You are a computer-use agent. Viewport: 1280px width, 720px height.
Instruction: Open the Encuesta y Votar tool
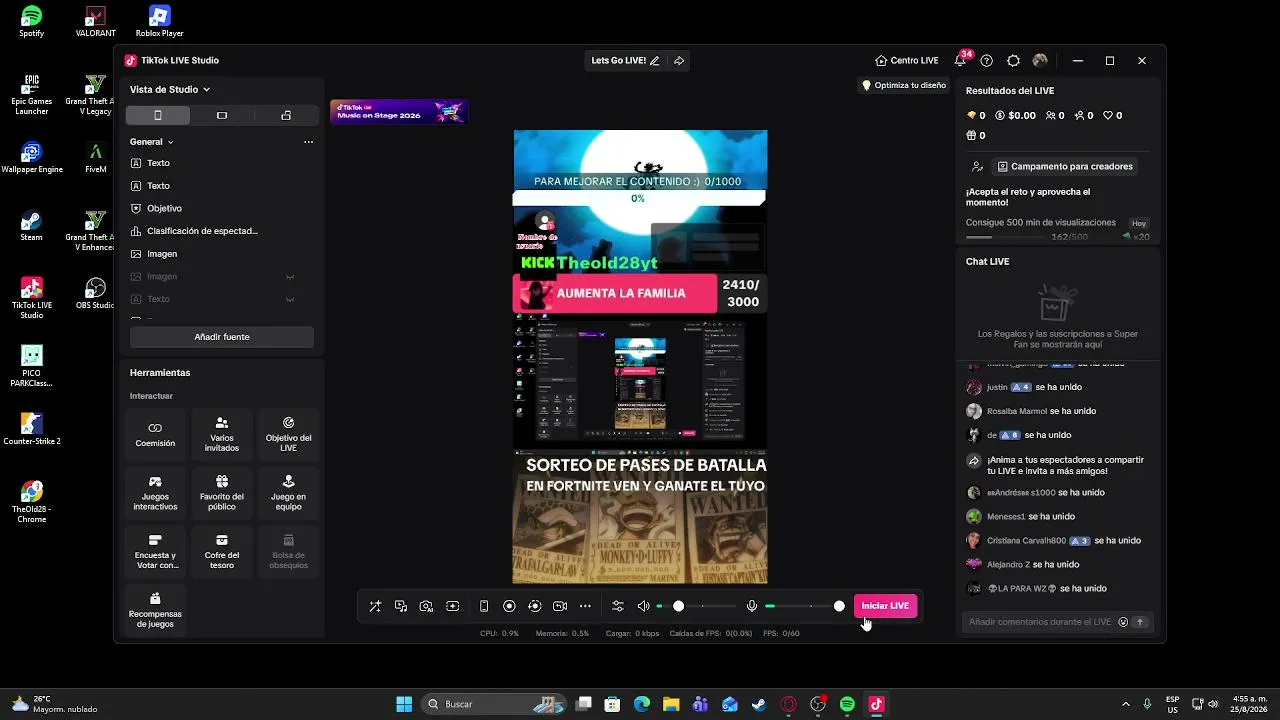155,552
